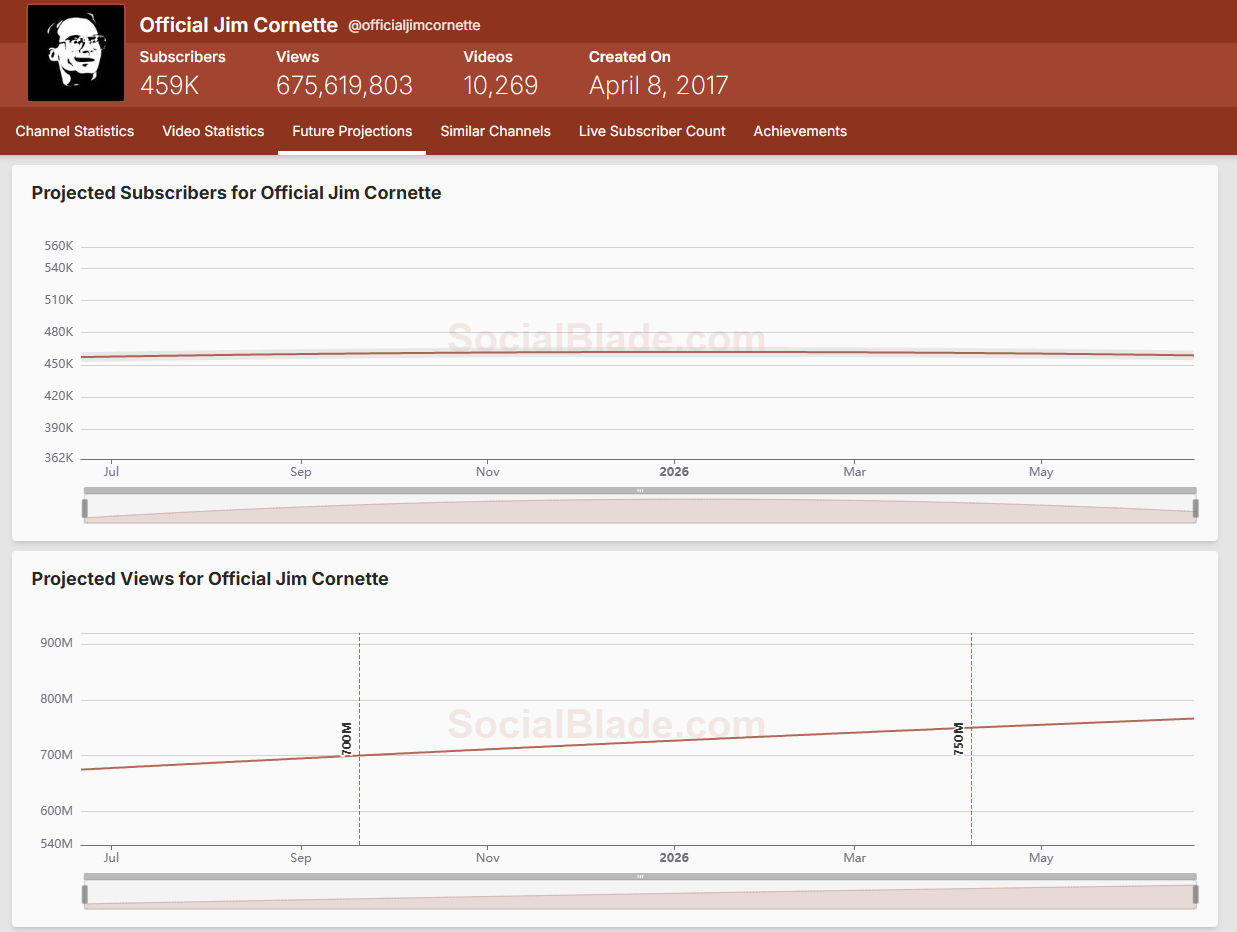
Task: Click the Official Jim Cornette header title
Action: (x=238, y=25)
